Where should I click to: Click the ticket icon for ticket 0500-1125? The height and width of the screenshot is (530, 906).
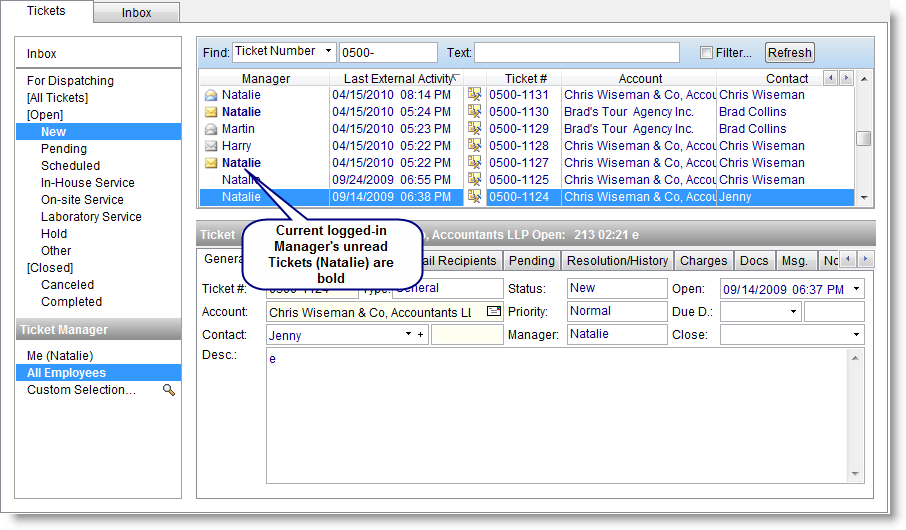pyautogui.click(x=475, y=180)
